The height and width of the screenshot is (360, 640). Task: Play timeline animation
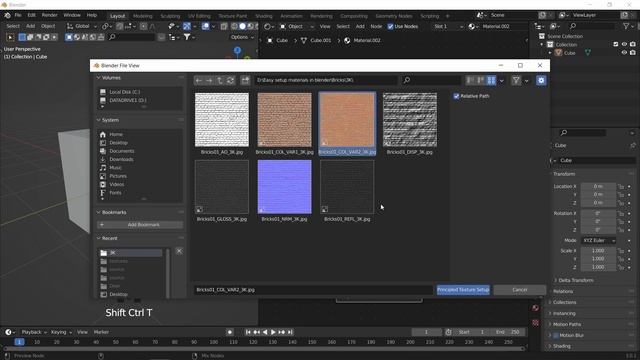pos(273,332)
